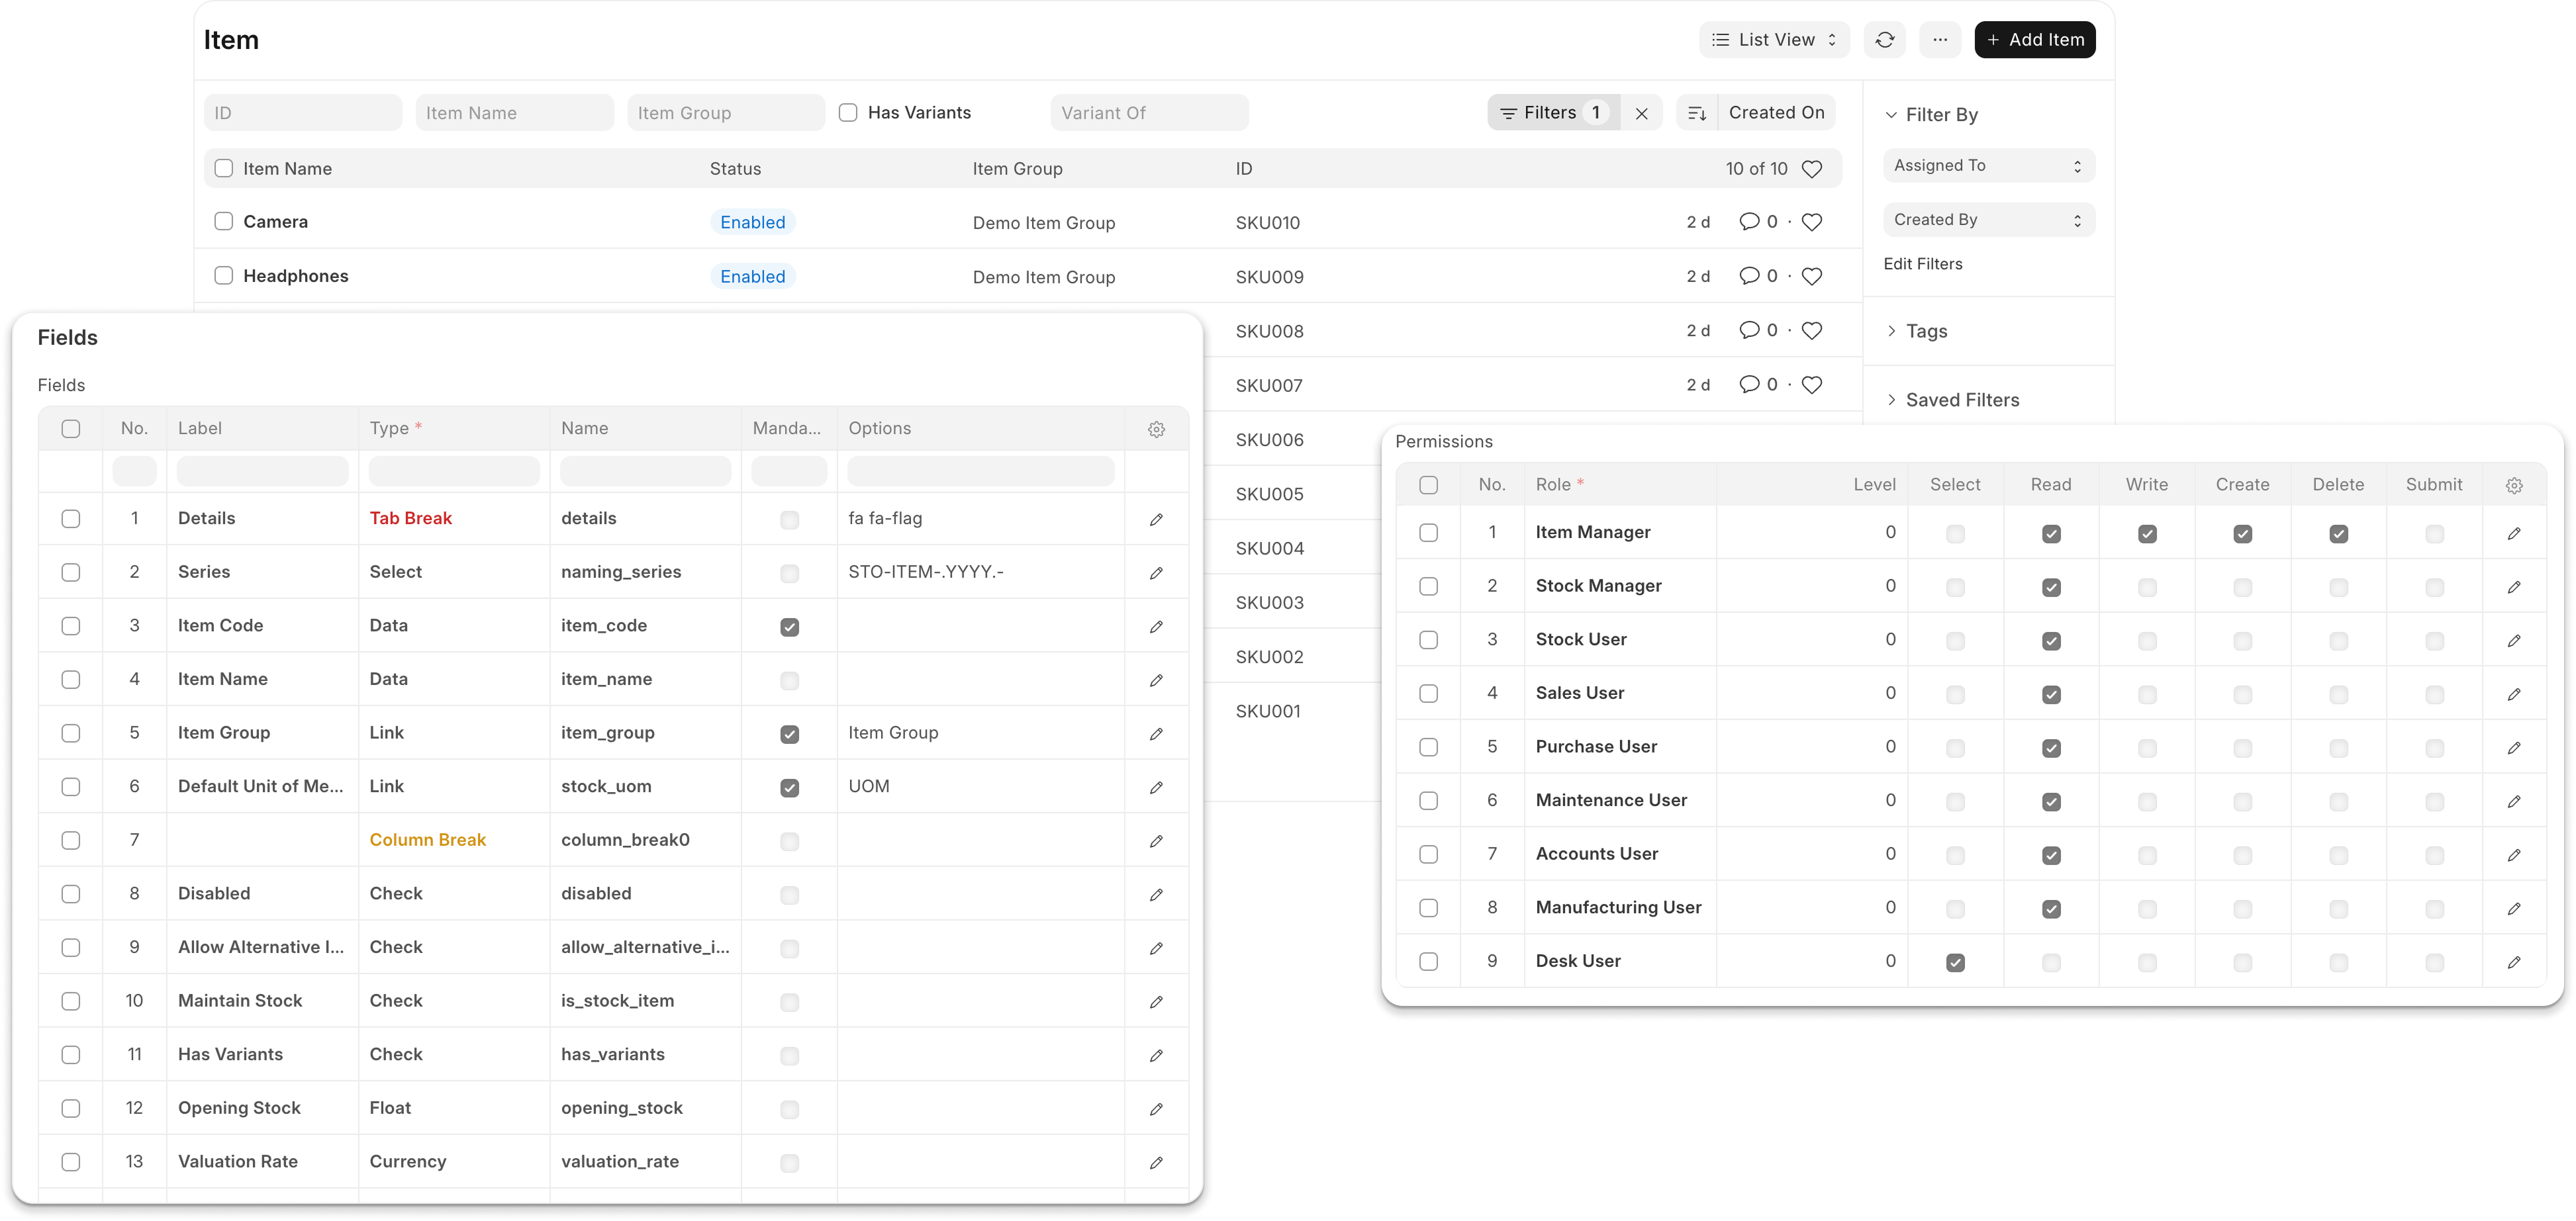
Task: Toggle Mandatory checkbox for Item Name field
Action: (x=789, y=681)
